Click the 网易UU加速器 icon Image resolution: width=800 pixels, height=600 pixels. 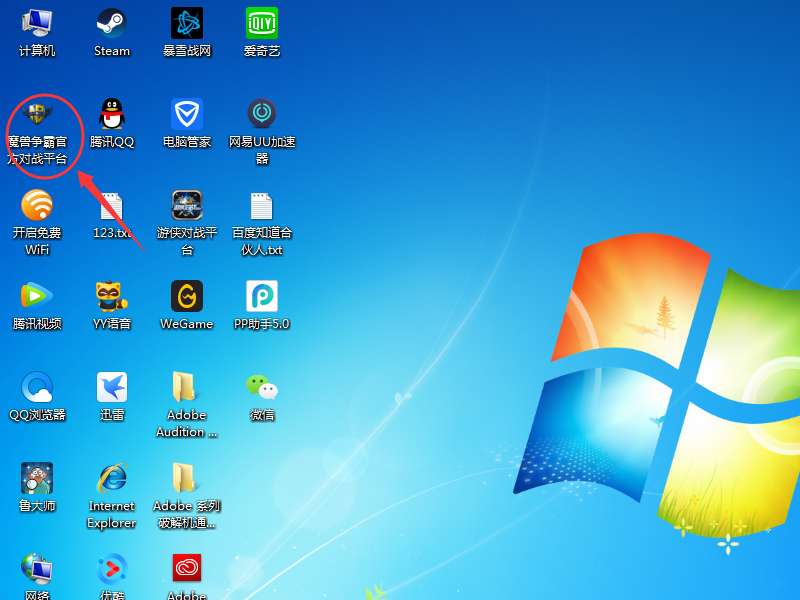click(x=262, y=114)
